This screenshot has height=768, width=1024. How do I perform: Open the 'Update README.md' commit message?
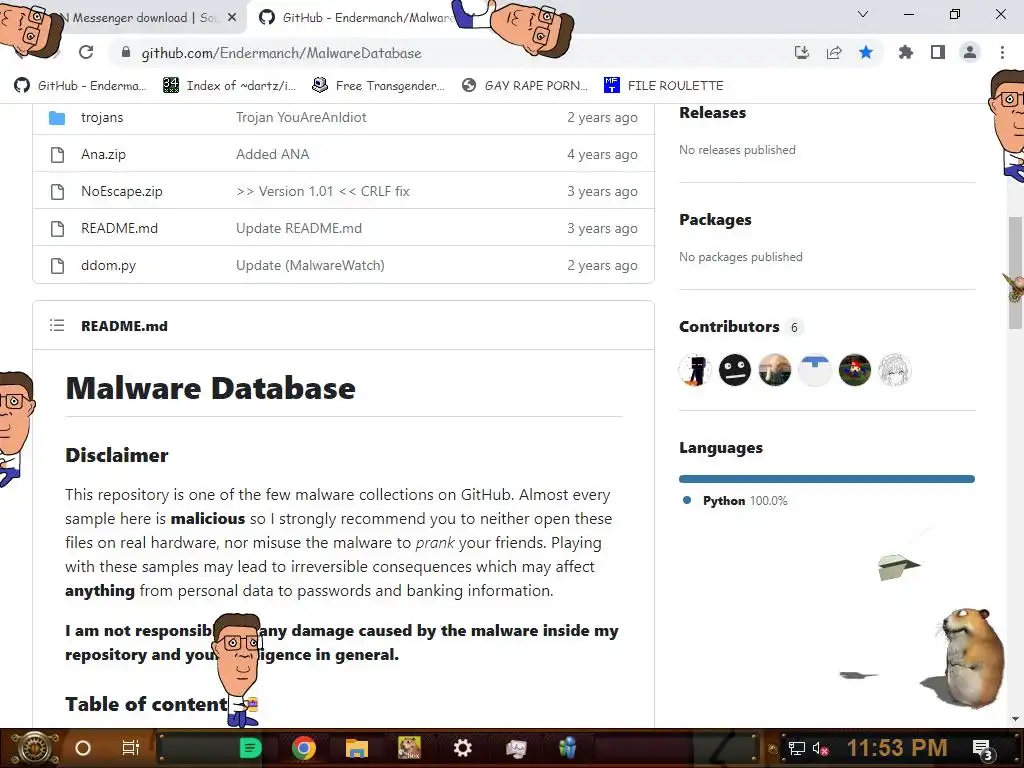pos(299,229)
